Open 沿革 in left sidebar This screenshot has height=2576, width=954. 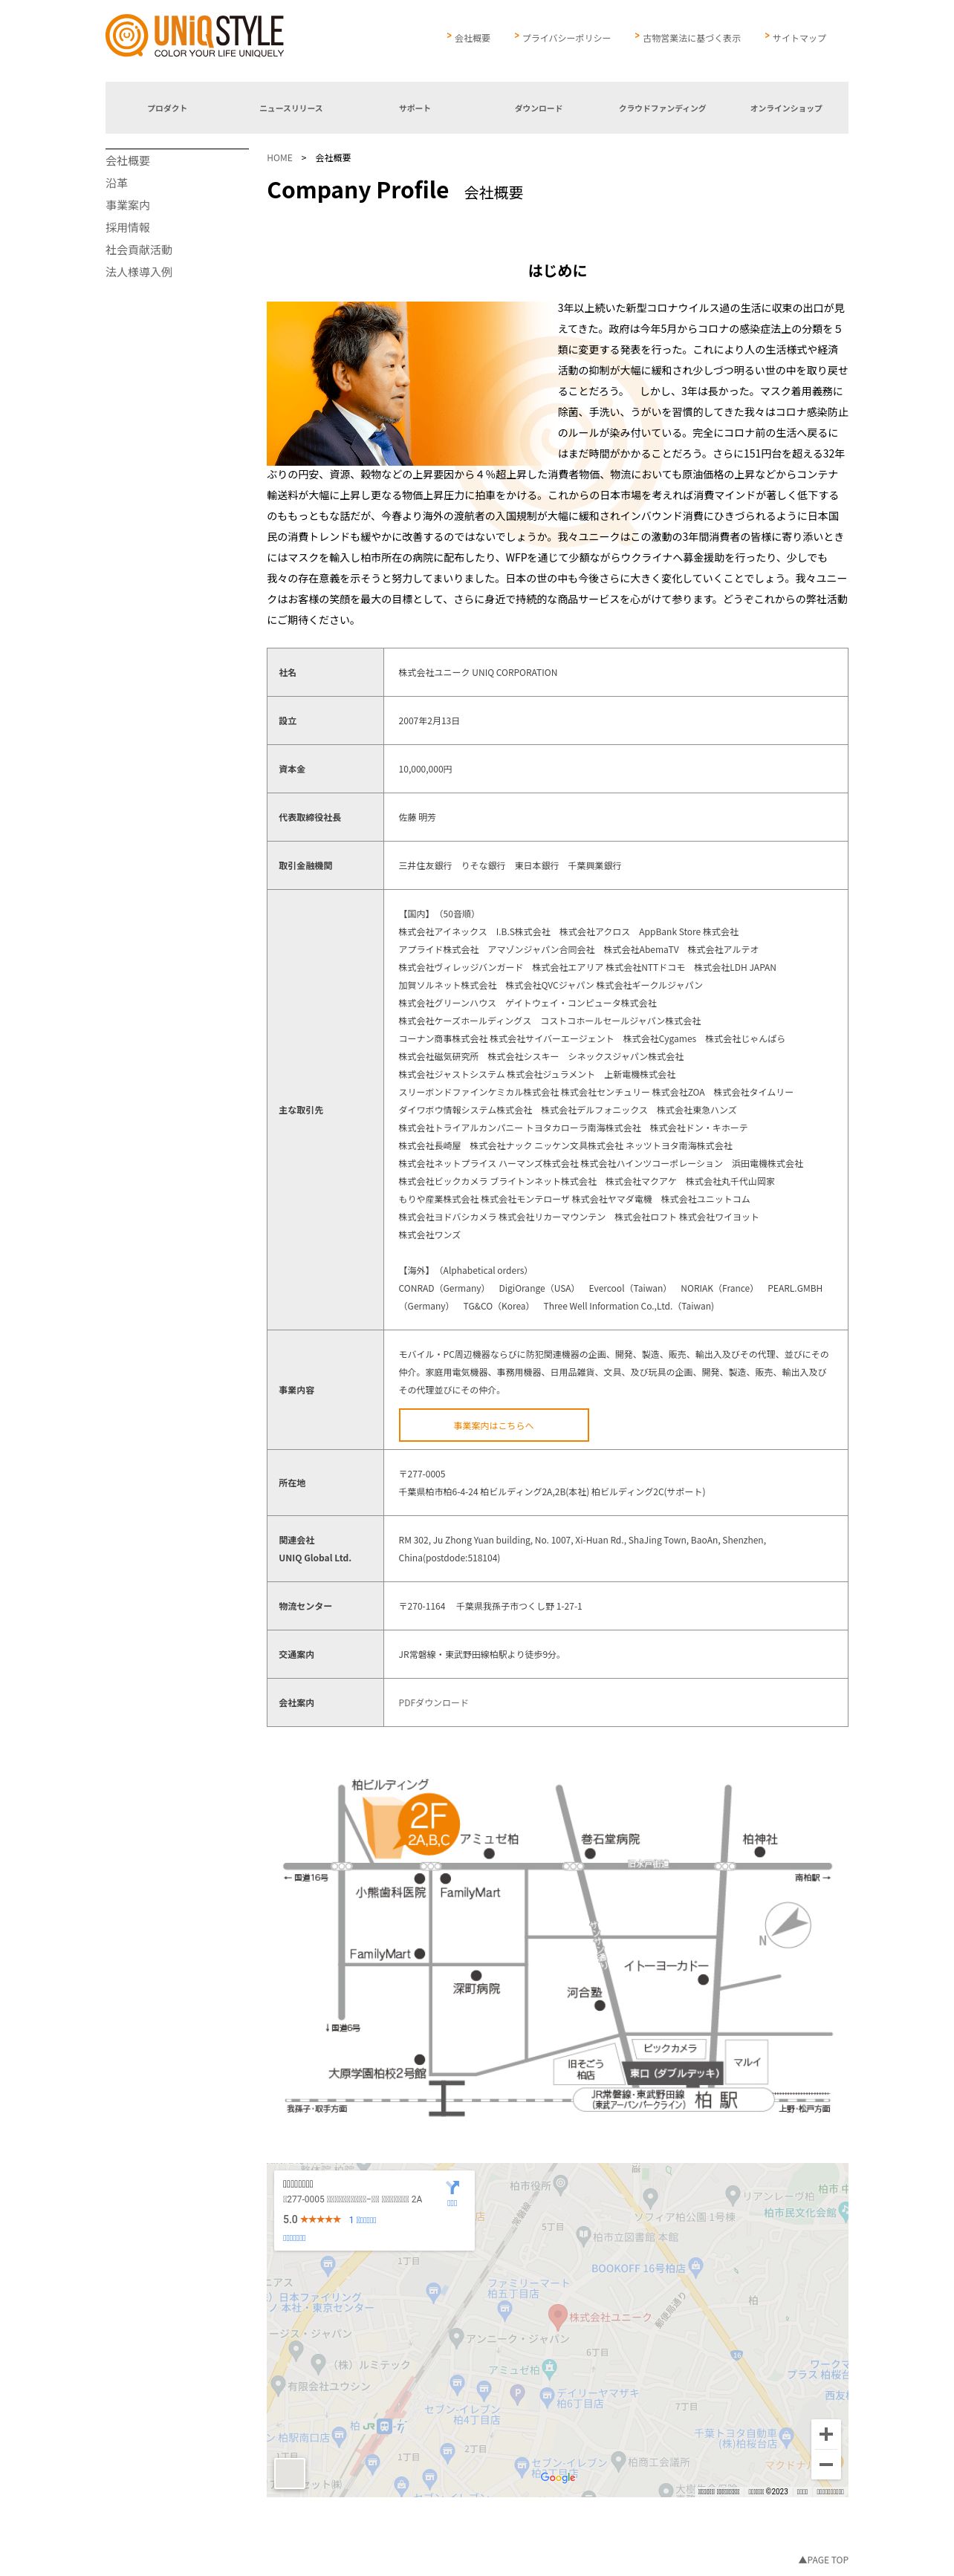point(117,183)
